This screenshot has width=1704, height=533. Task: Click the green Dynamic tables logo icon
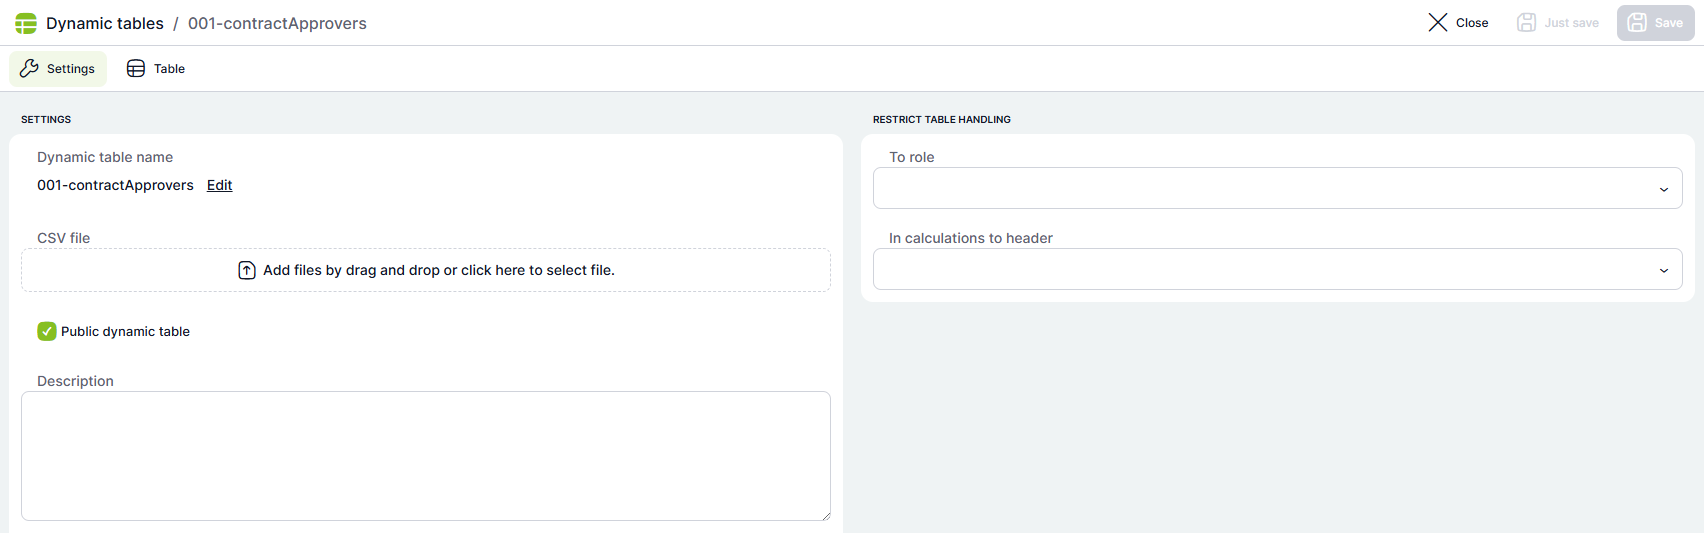tap(26, 23)
